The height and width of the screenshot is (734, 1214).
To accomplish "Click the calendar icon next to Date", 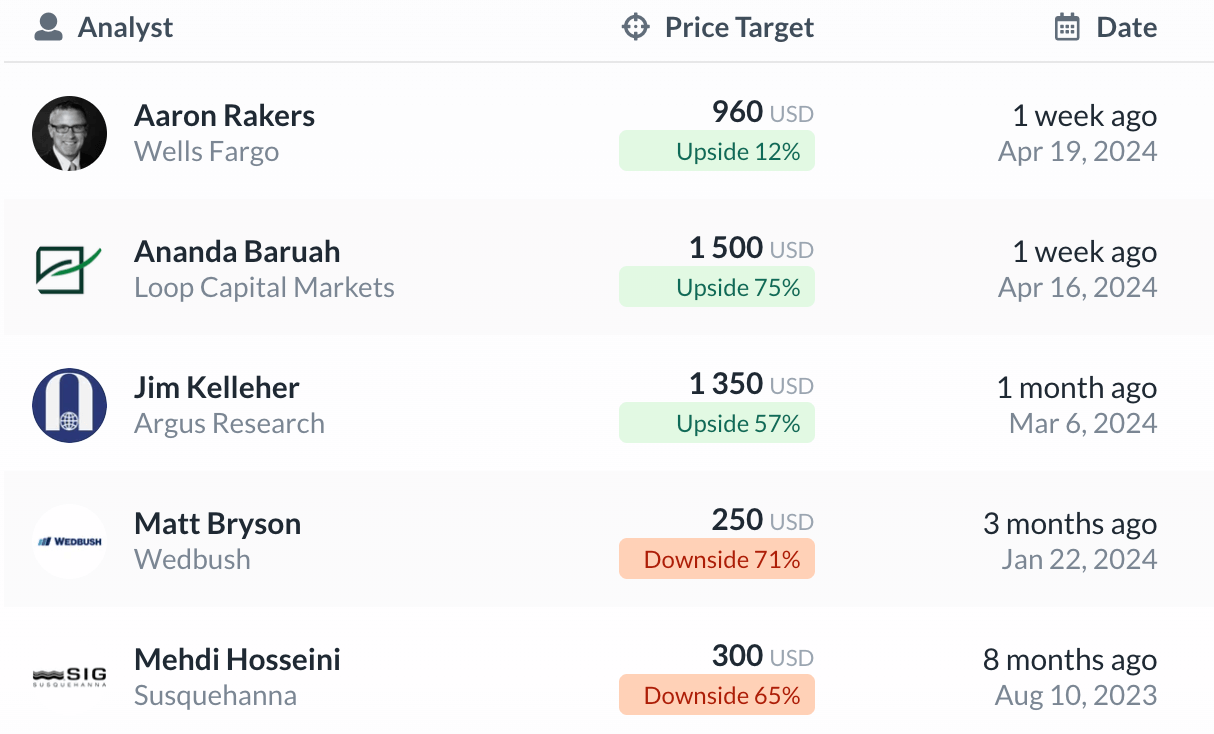I will click(x=1067, y=27).
